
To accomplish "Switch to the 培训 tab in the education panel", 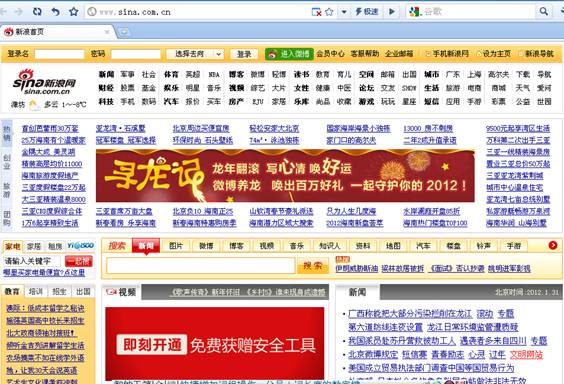I will pos(36,292).
